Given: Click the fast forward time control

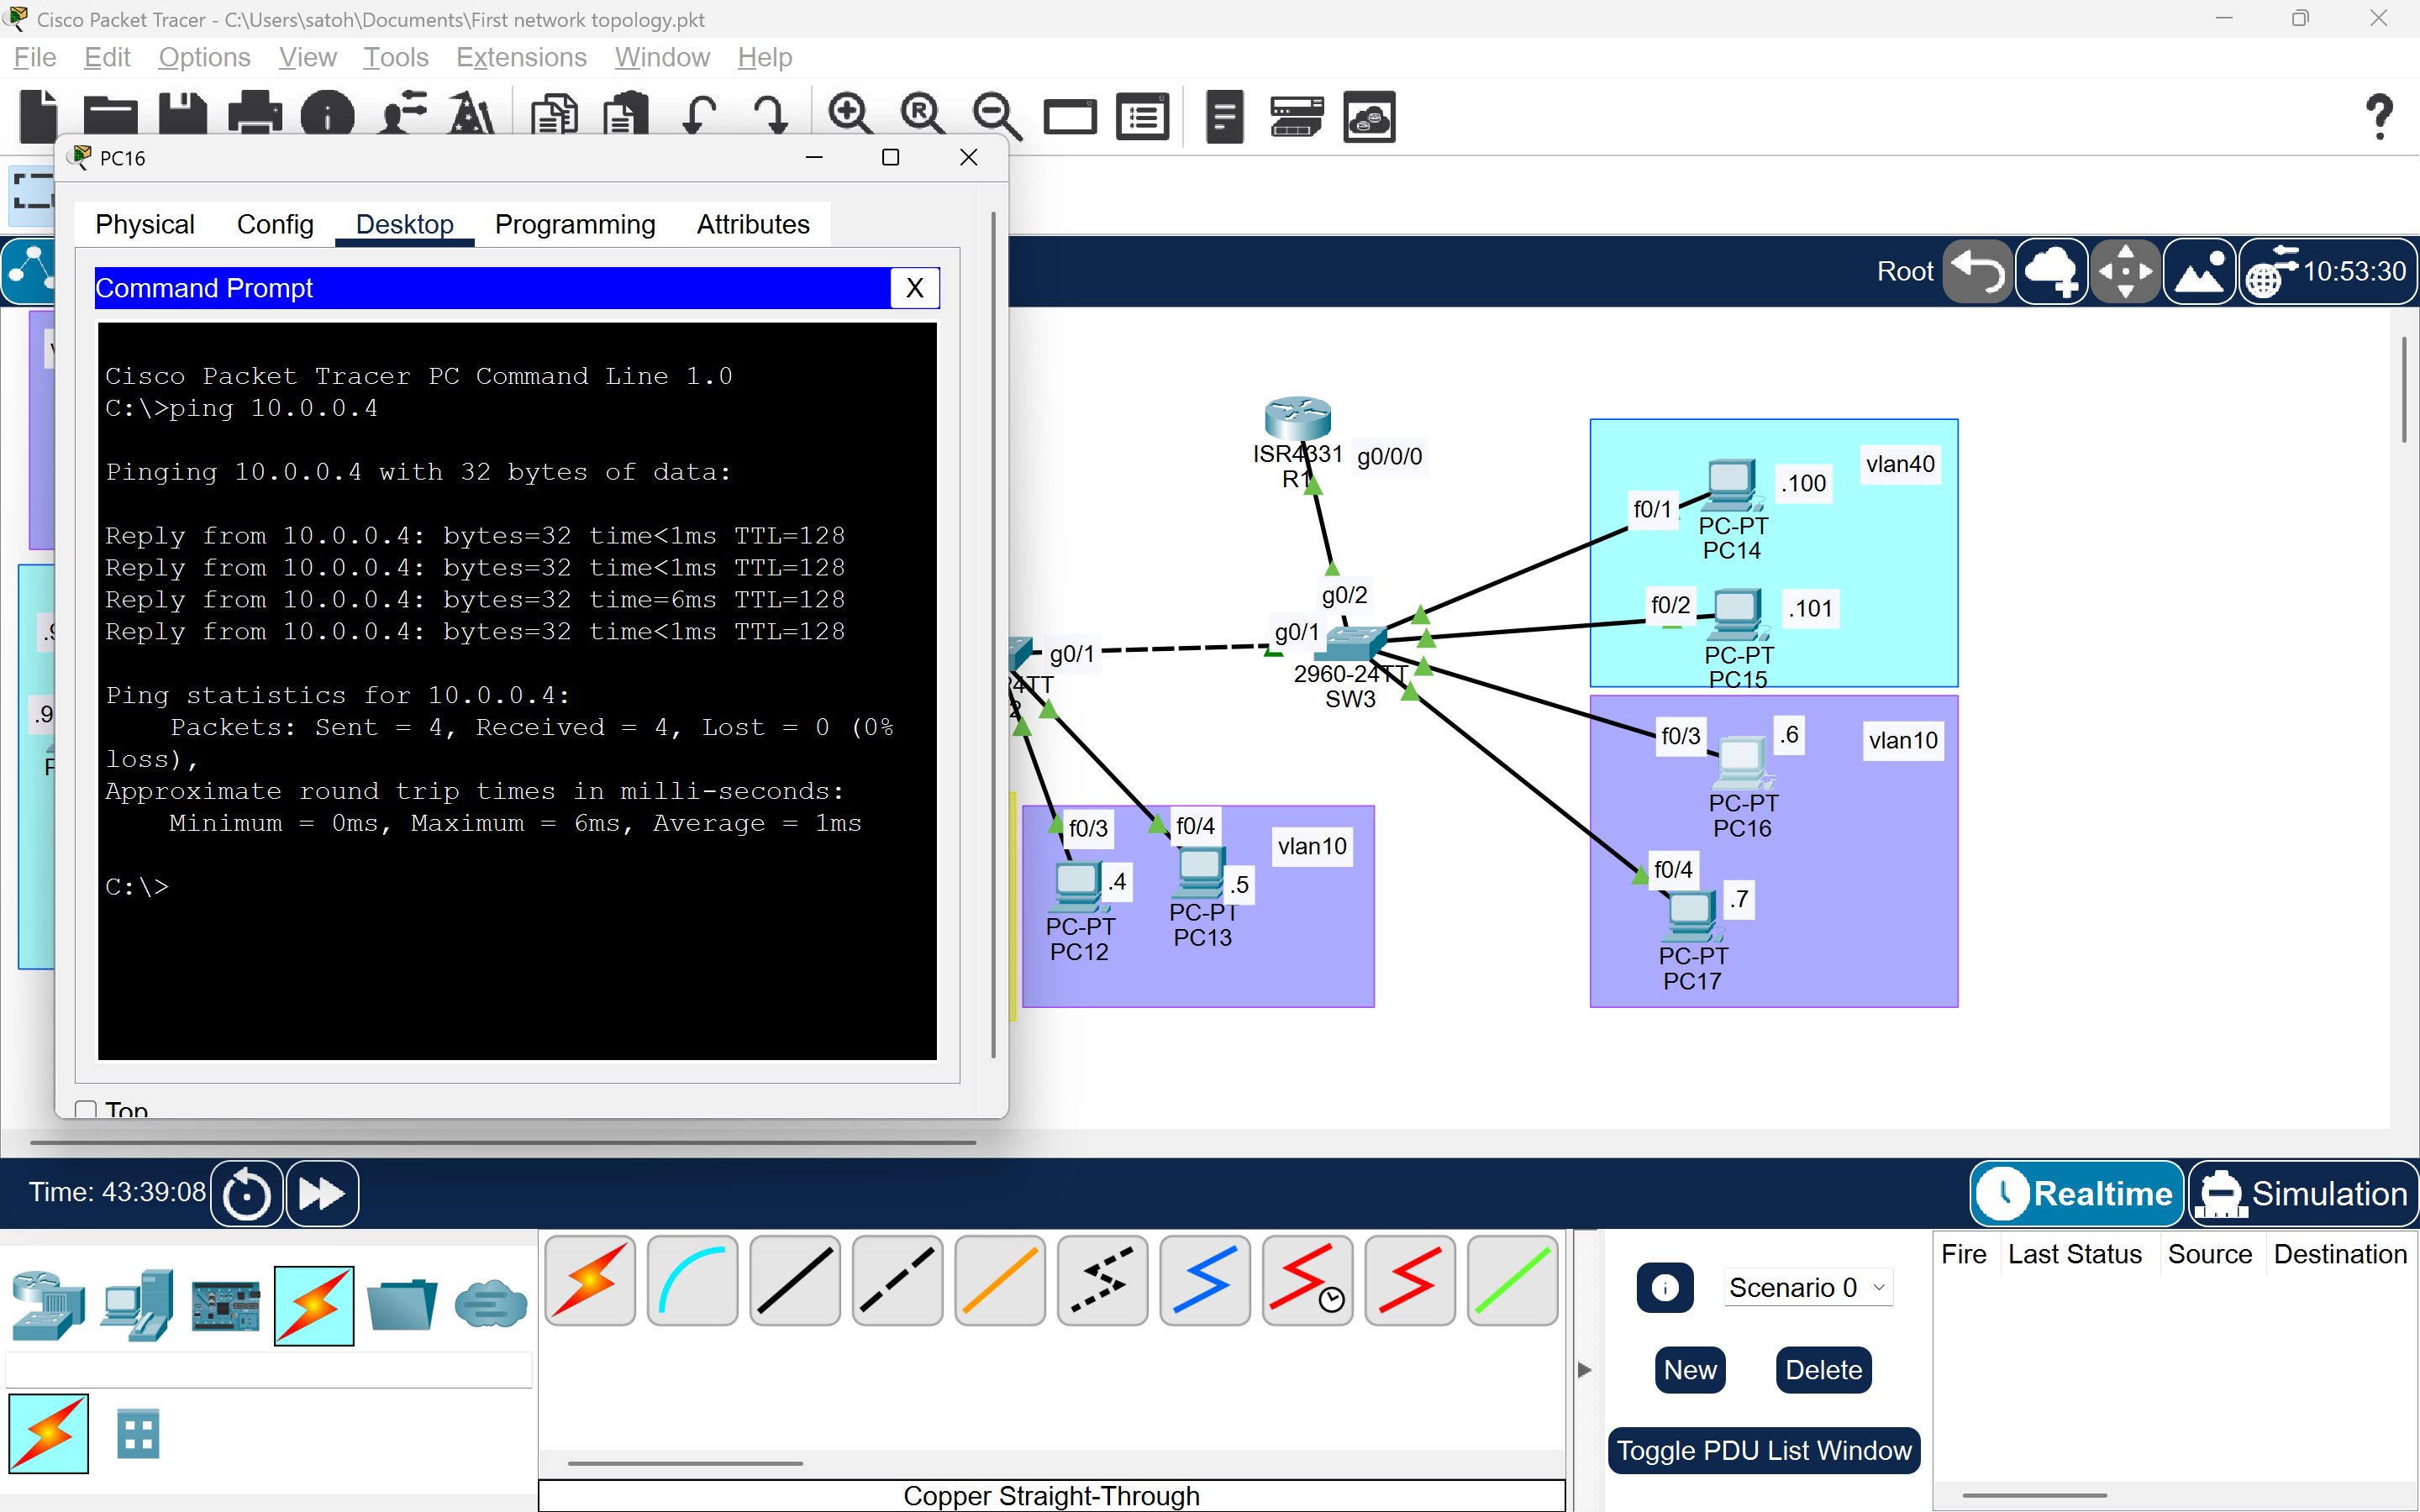Looking at the screenshot, I should pos(321,1192).
